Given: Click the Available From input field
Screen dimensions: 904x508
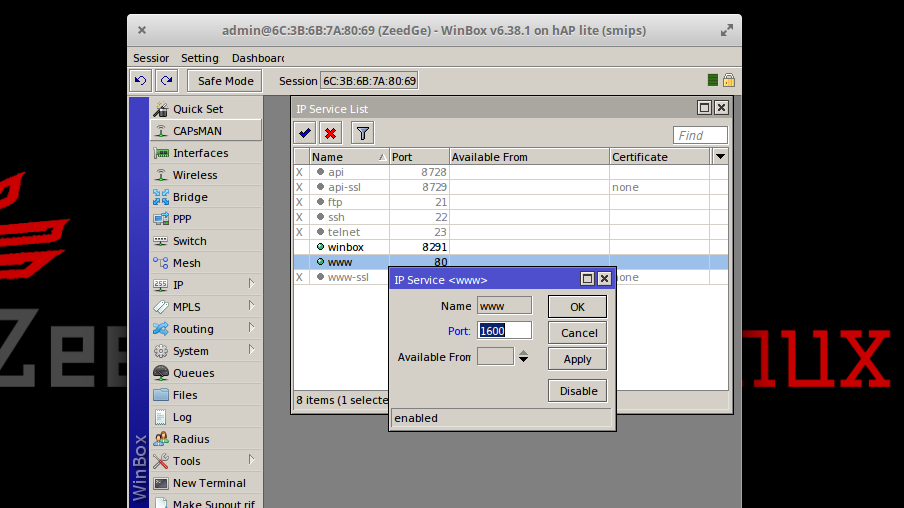Looking at the screenshot, I should pyautogui.click(x=495, y=356).
